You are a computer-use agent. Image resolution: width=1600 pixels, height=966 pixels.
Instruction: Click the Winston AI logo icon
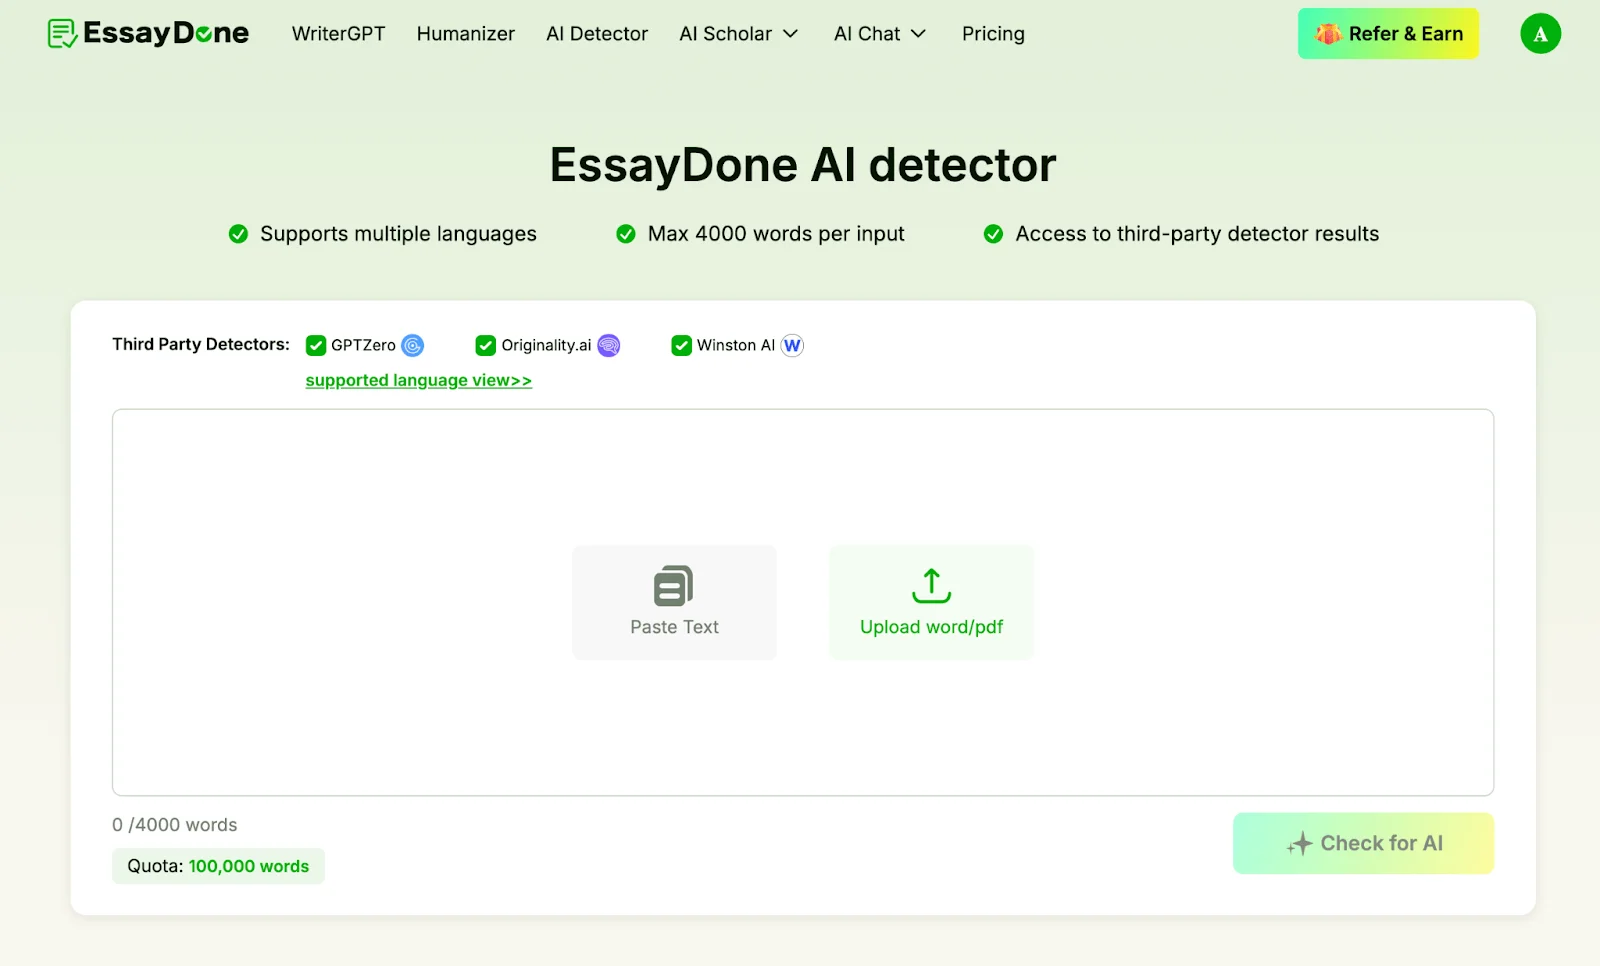(x=792, y=345)
